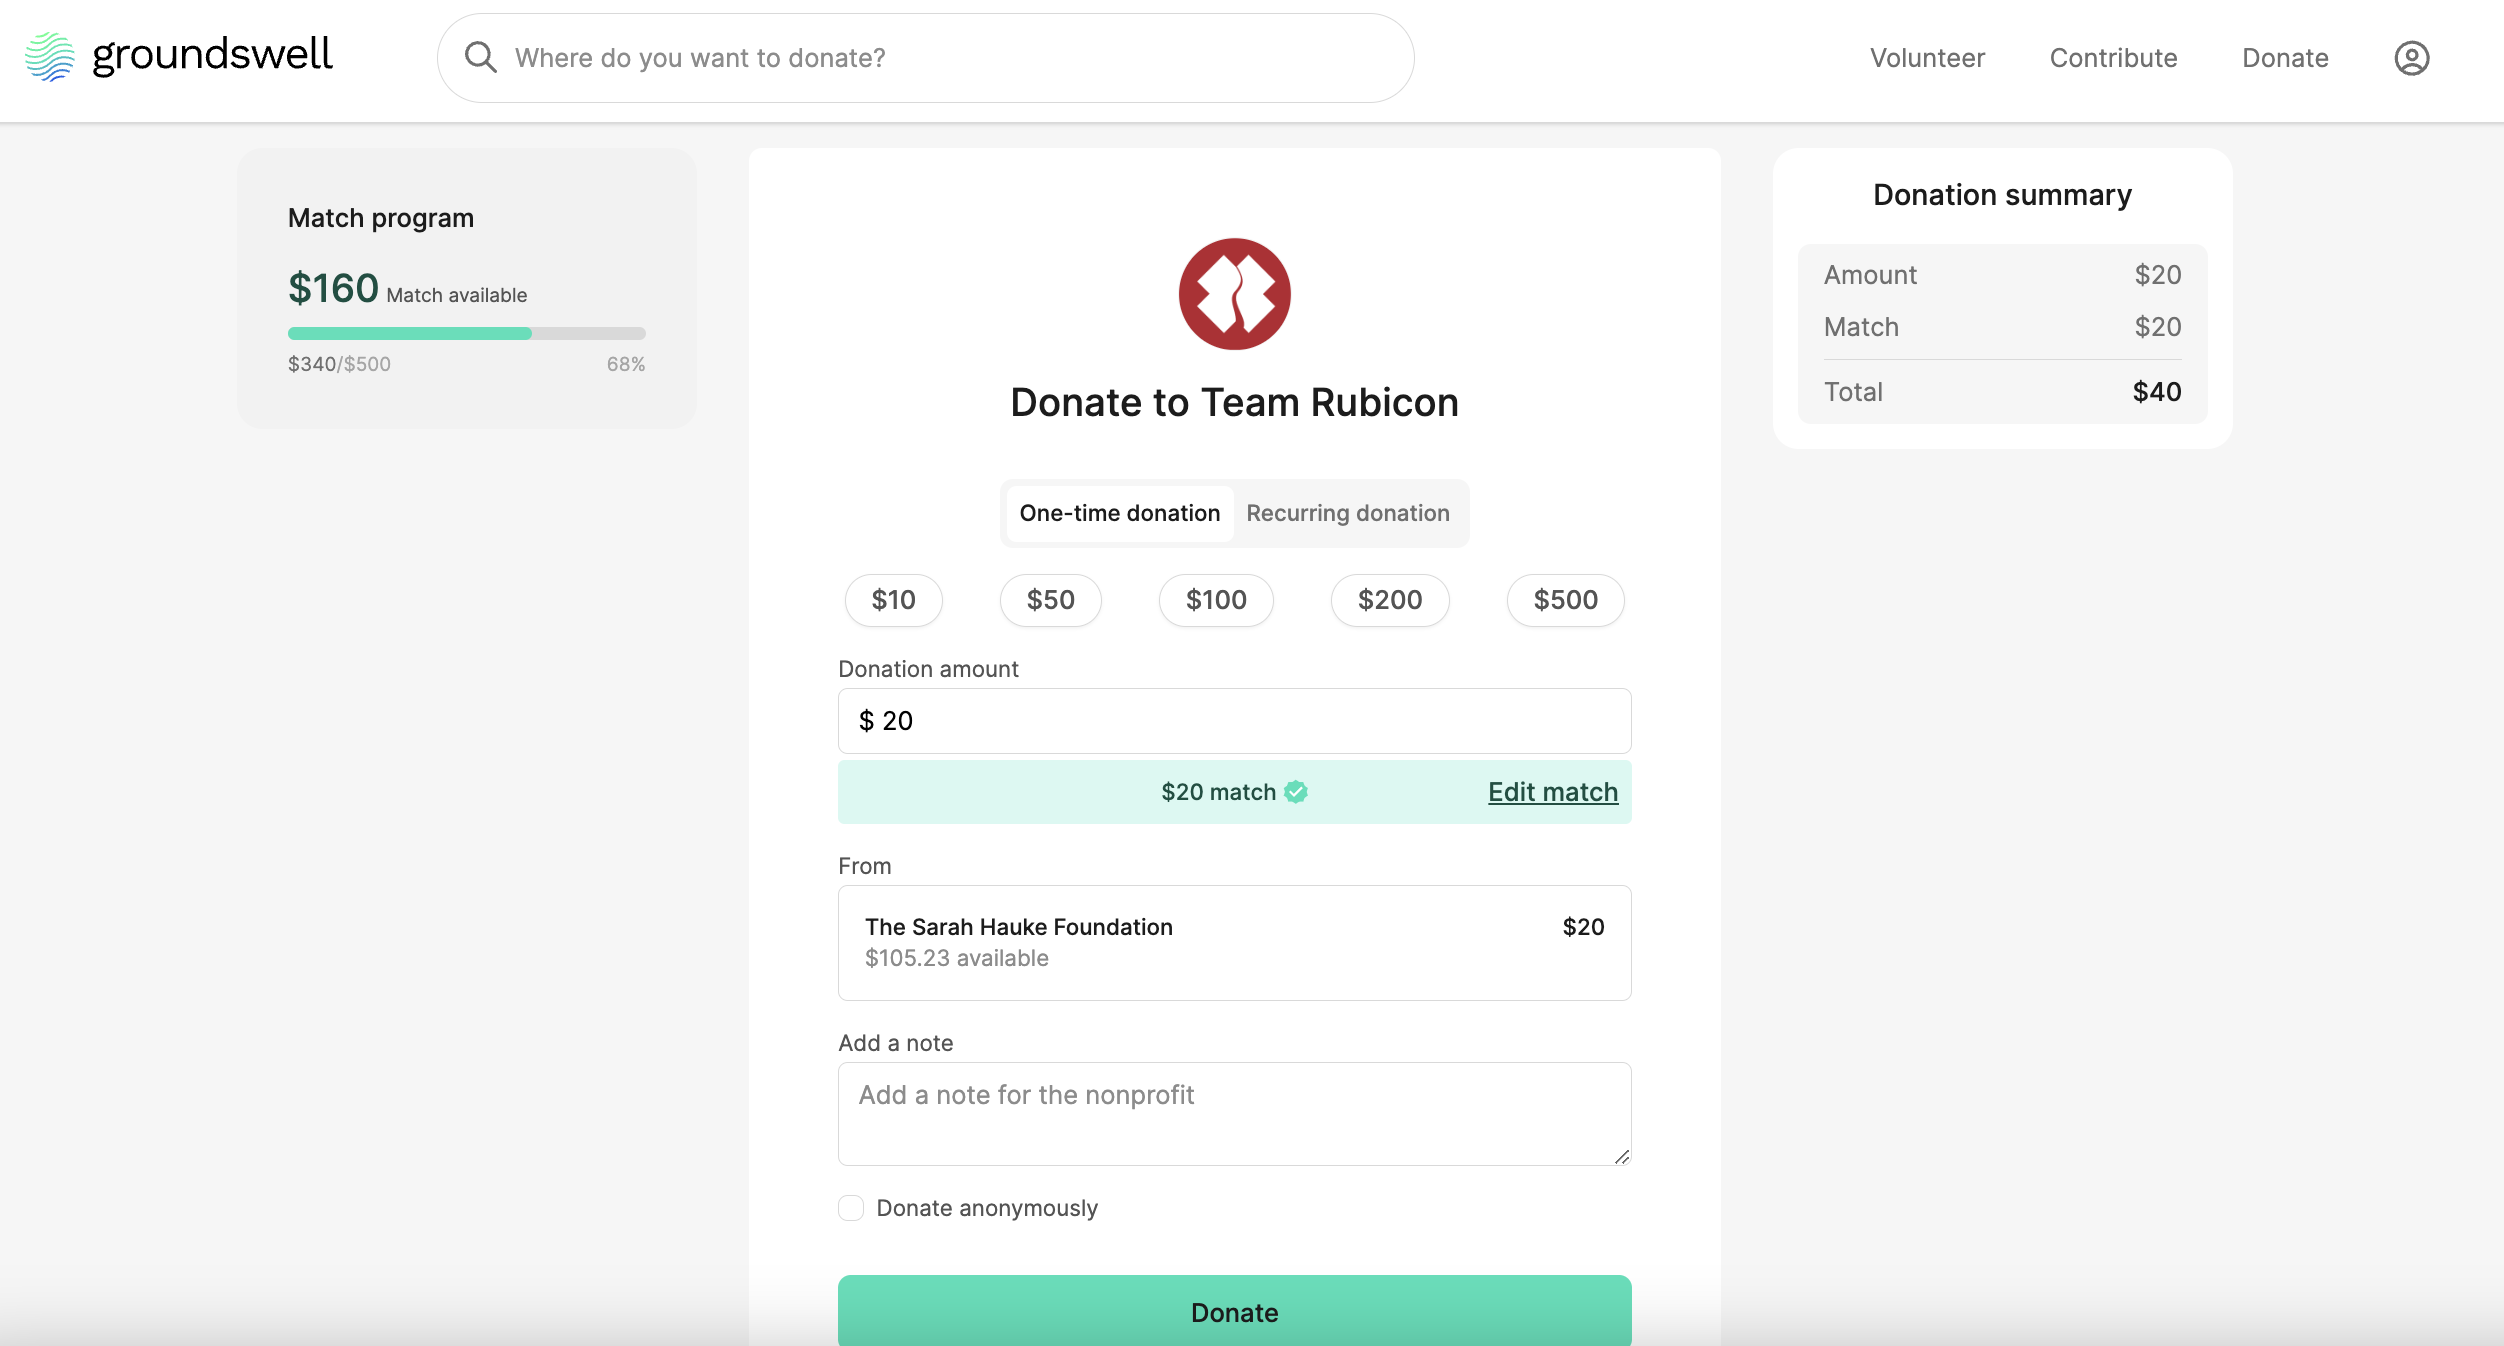The width and height of the screenshot is (2504, 1346).
Task: Click the '$160' match available amount
Action: (x=333, y=288)
